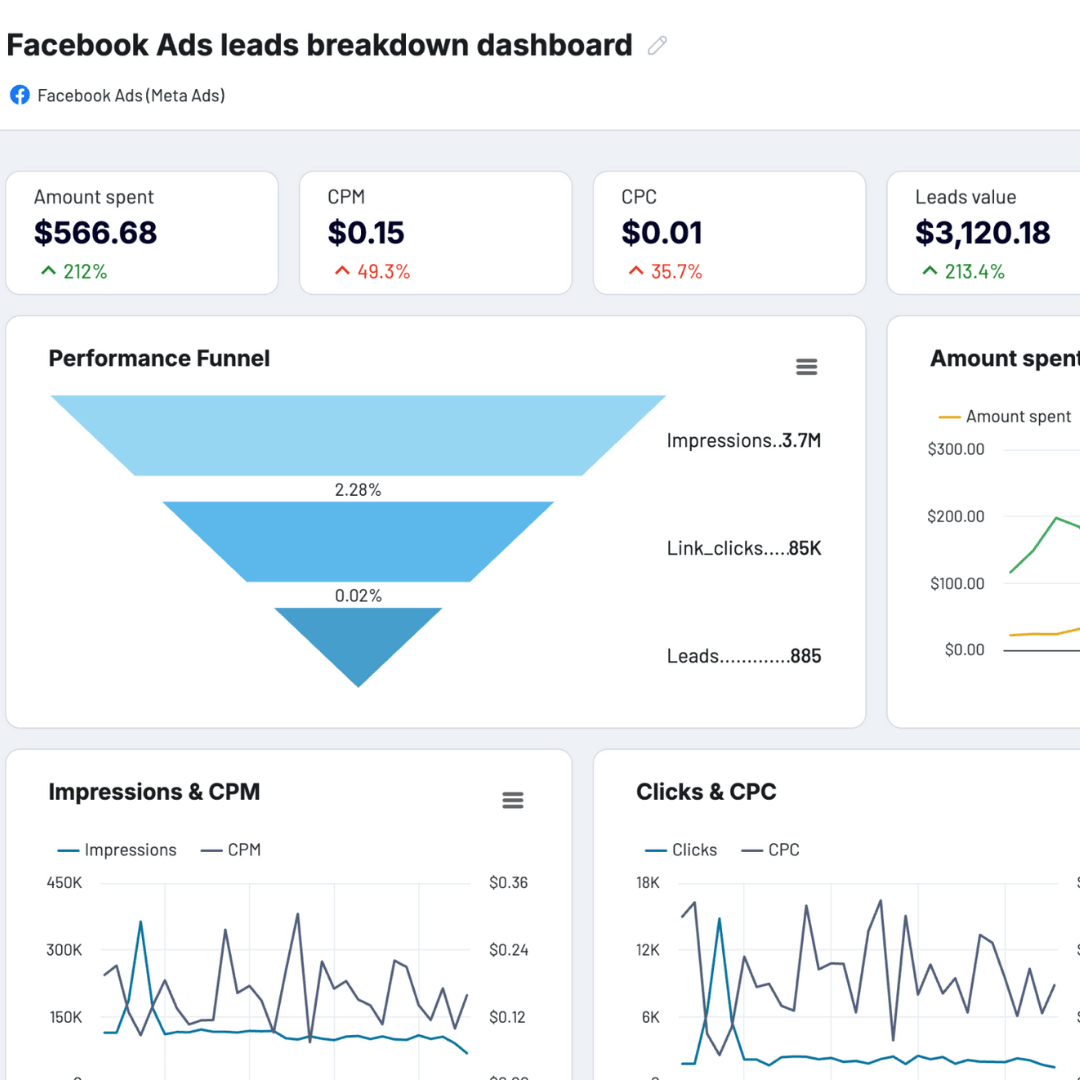Click the Facebook Ads (Meta Ads) source link
Image resolution: width=1080 pixels, height=1080 pixels.
pos(131,95)
